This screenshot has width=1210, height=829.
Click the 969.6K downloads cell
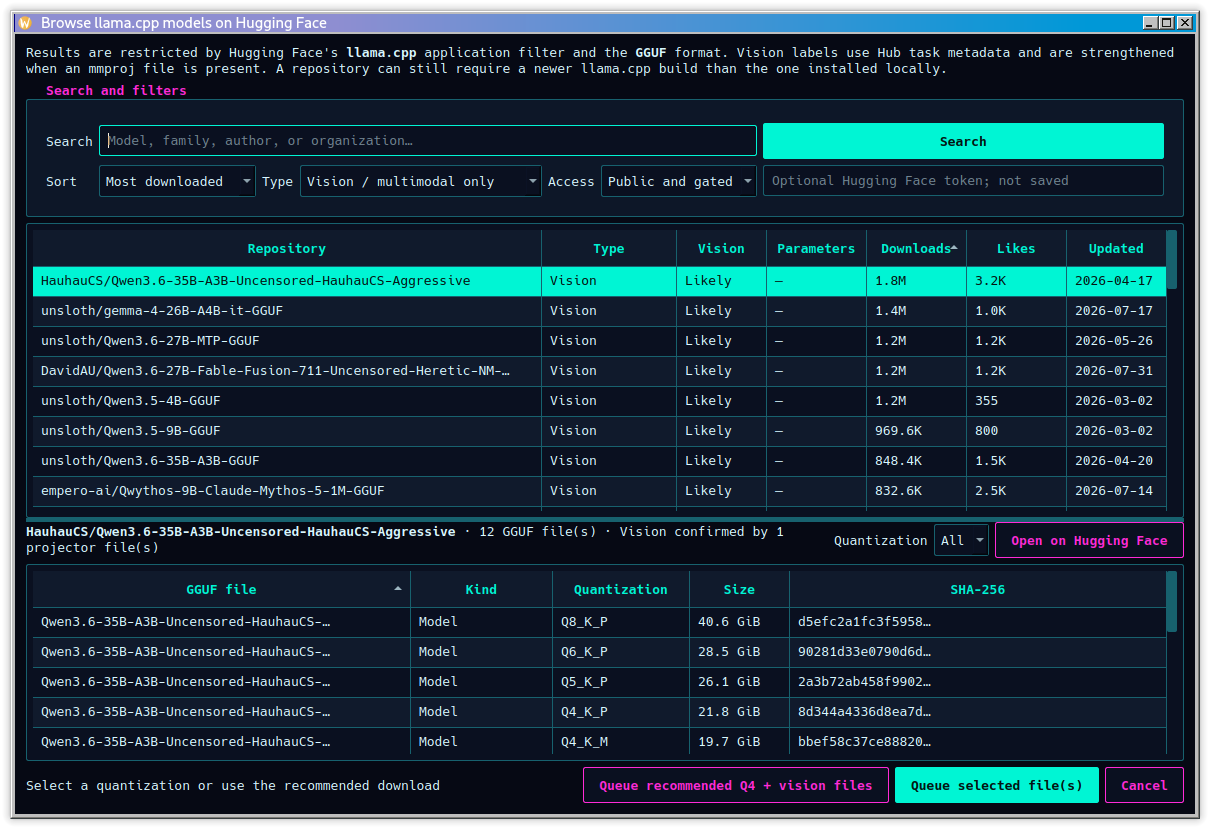point(916,431)
